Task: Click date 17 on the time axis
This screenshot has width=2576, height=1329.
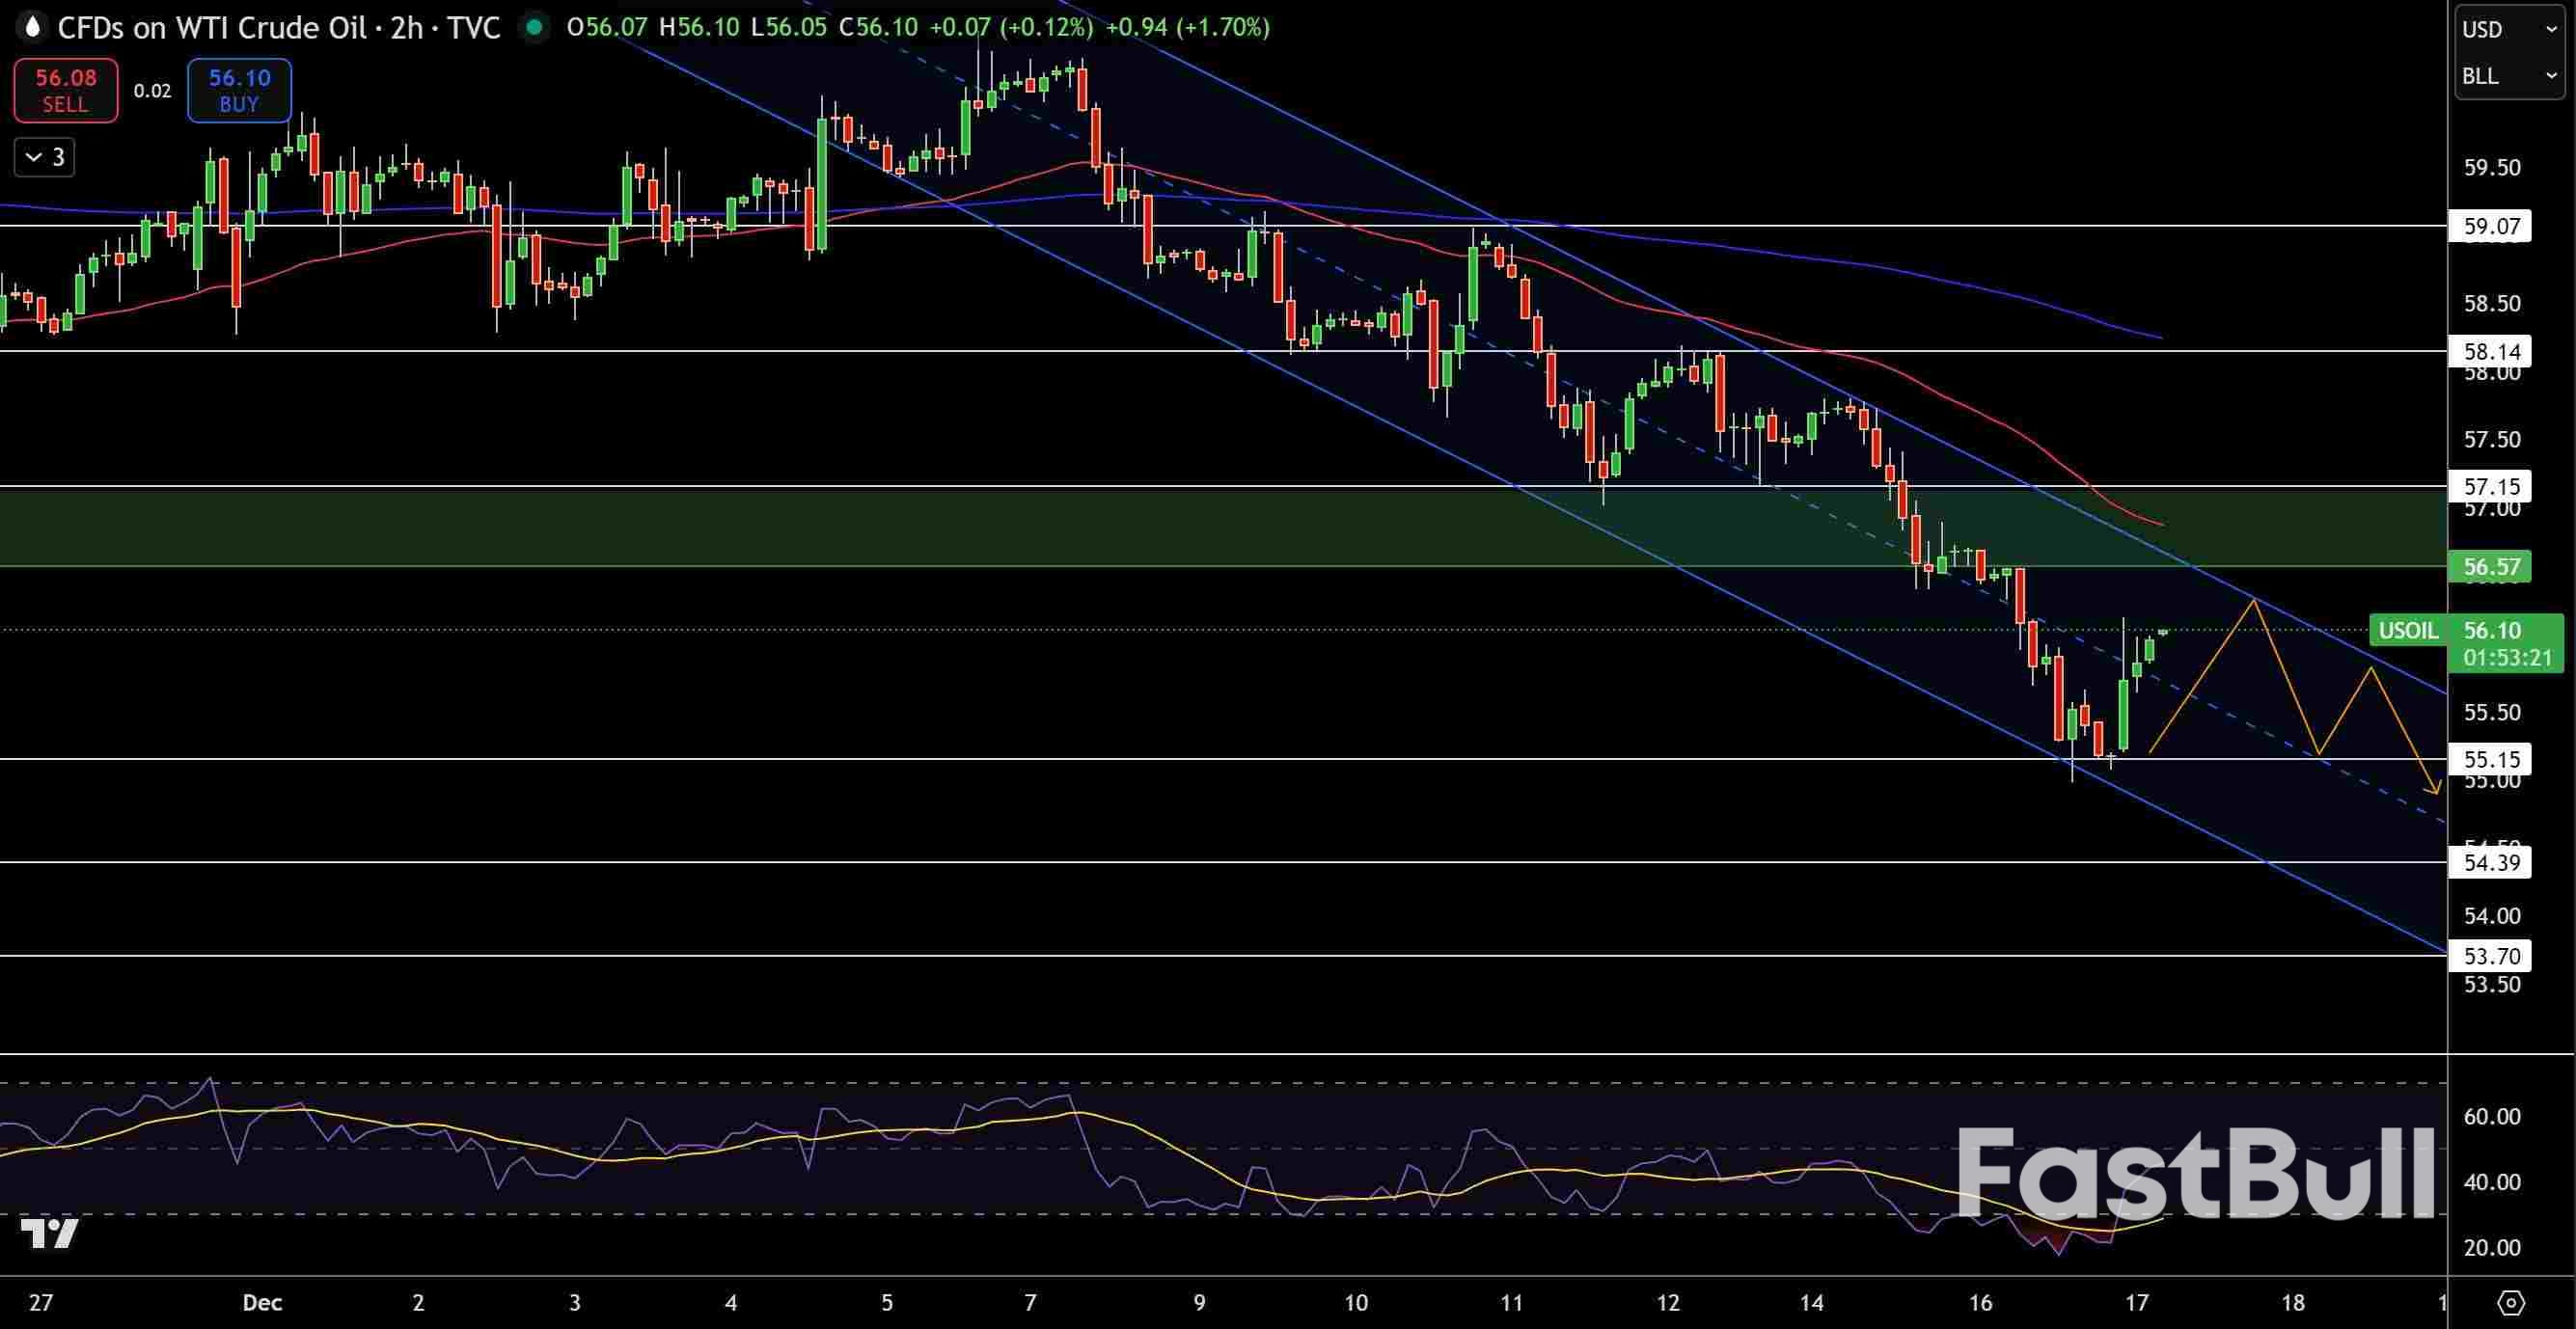Action: tap(2136, 1303)
